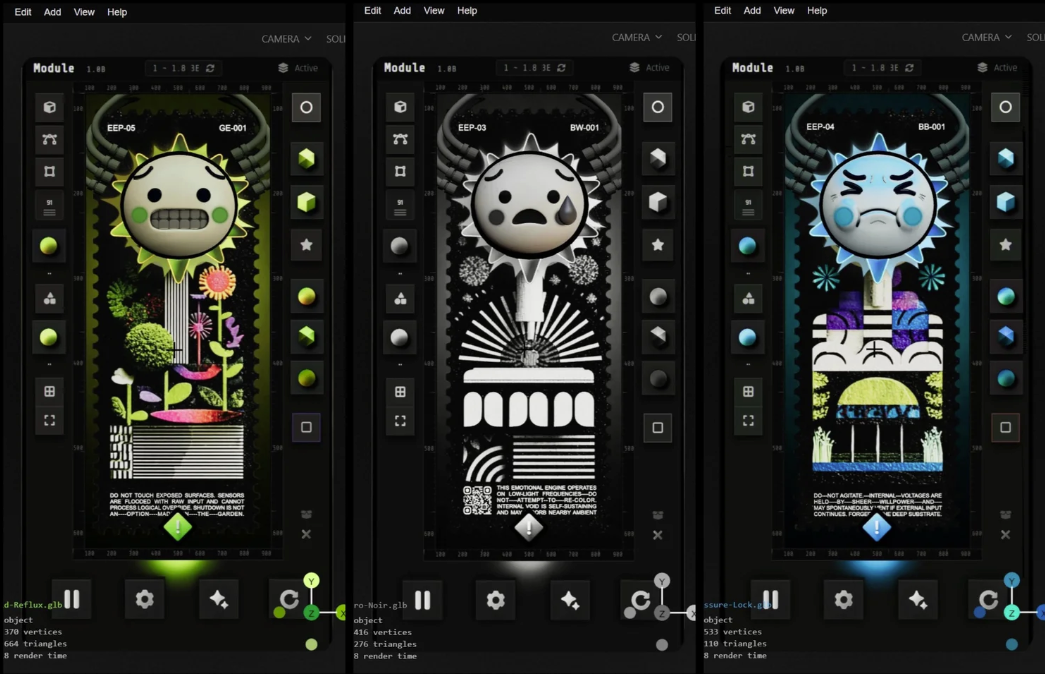Open settings gear in blue module
Screen dimensions: 1045x674
843,599
